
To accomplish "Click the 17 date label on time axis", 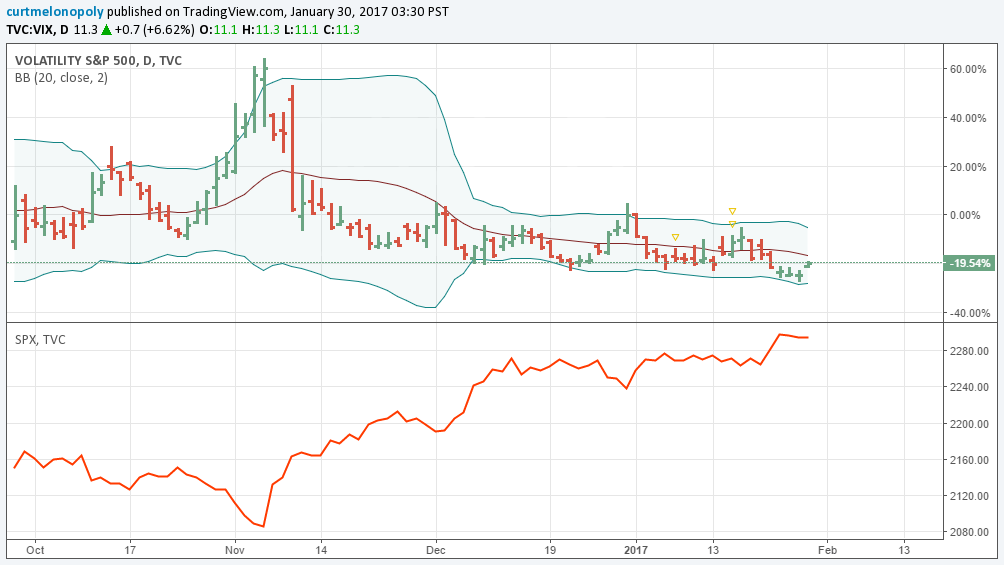I will coord(130,550).
